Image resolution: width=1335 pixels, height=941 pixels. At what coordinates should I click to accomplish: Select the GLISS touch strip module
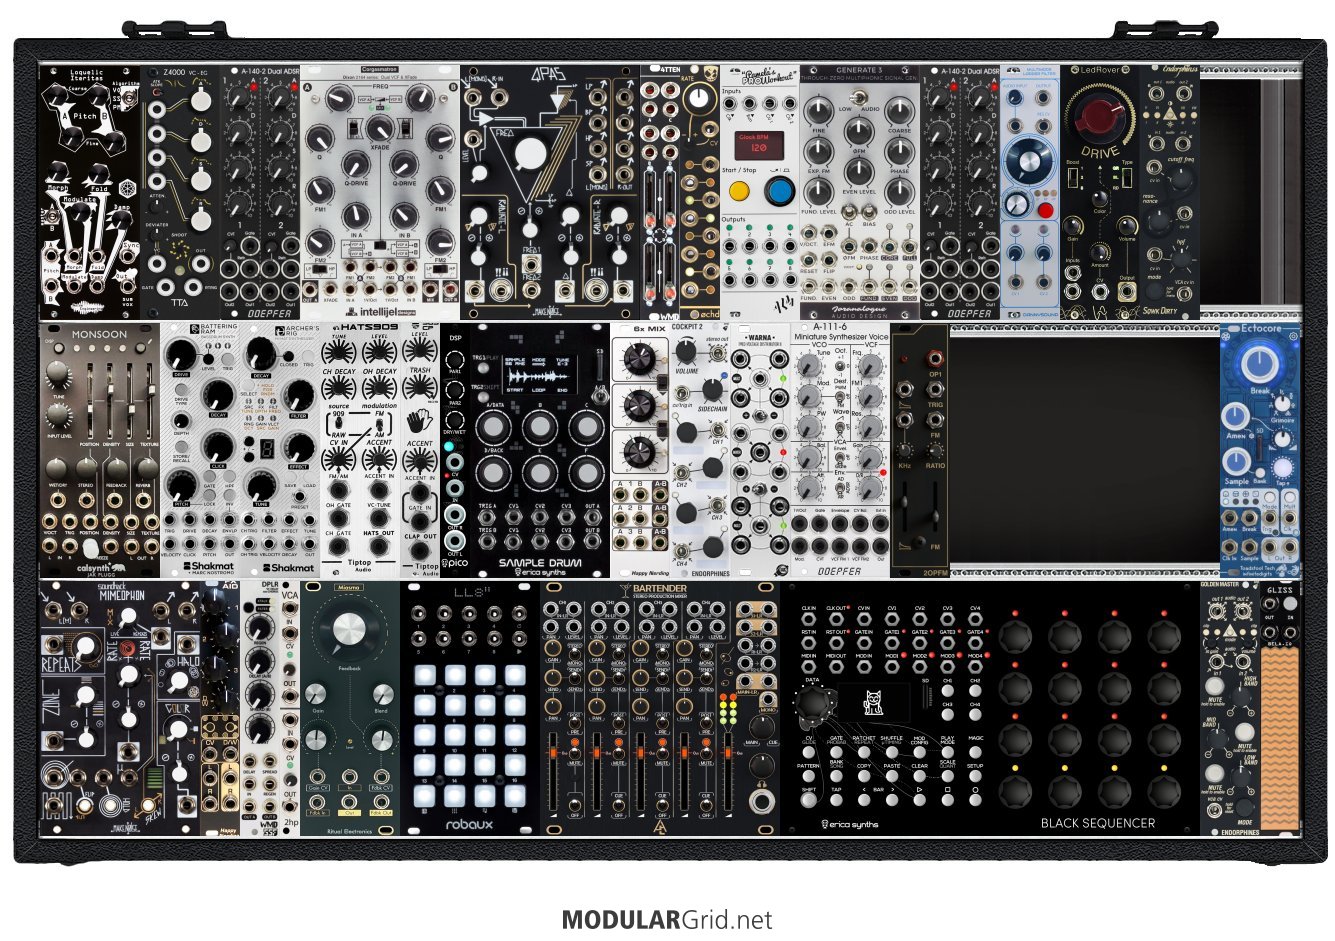(1280, 708)
